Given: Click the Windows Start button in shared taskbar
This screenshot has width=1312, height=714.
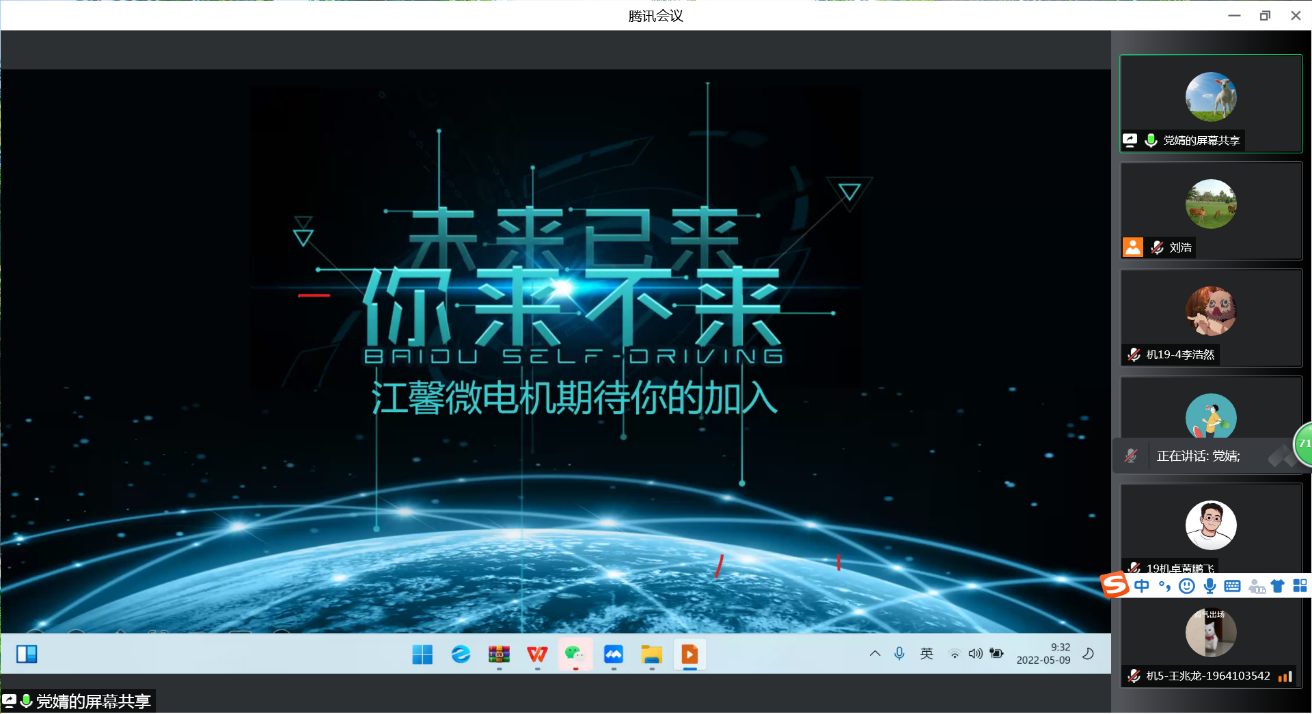Looking at the screenshot, I should pyautogui.click(x=423, y=654).
